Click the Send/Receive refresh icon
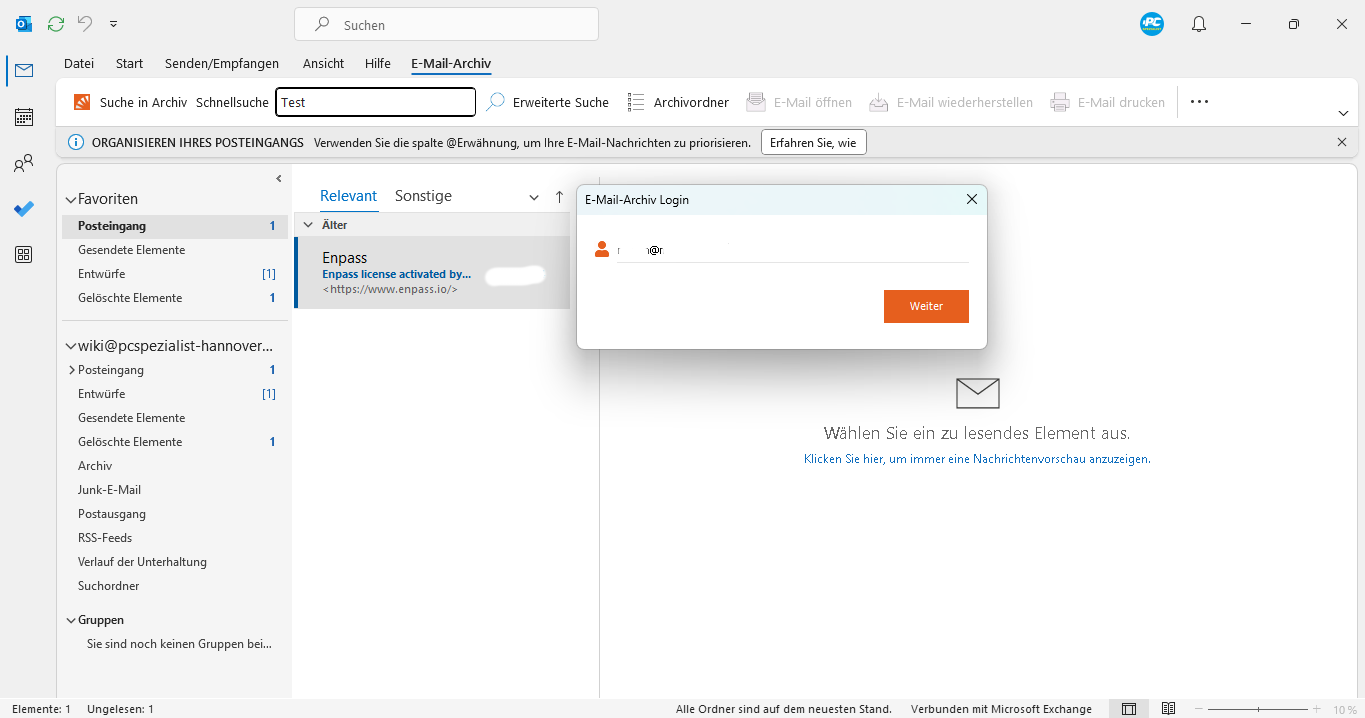The width and height of the screenshot is (1365, 718). click(x=55, y=23)
